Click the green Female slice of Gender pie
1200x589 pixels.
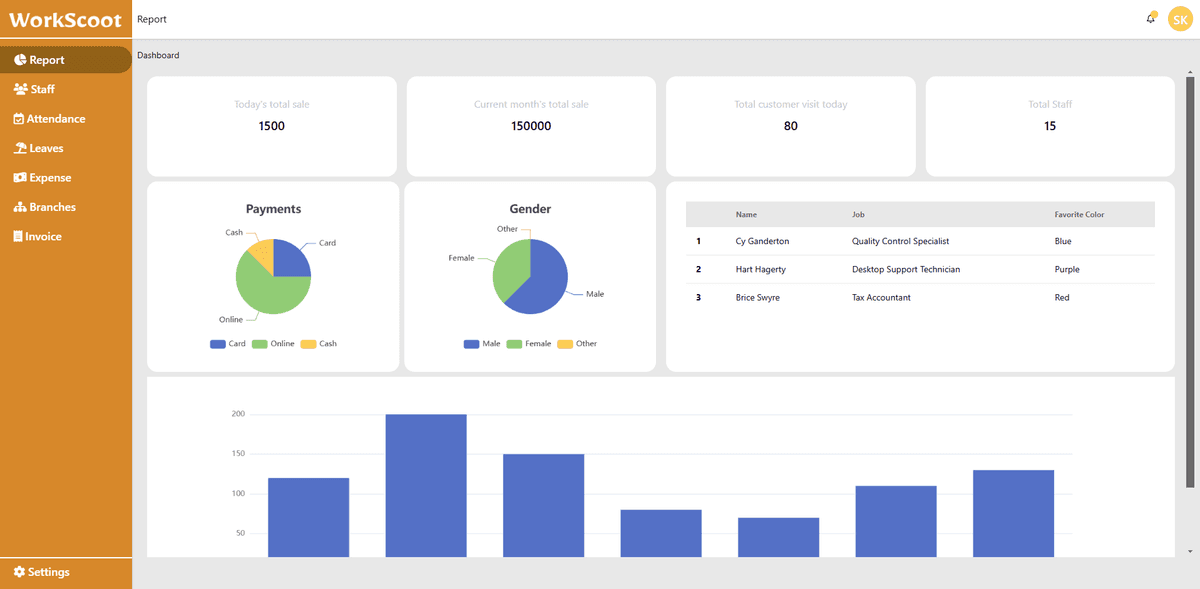point(509,270)
